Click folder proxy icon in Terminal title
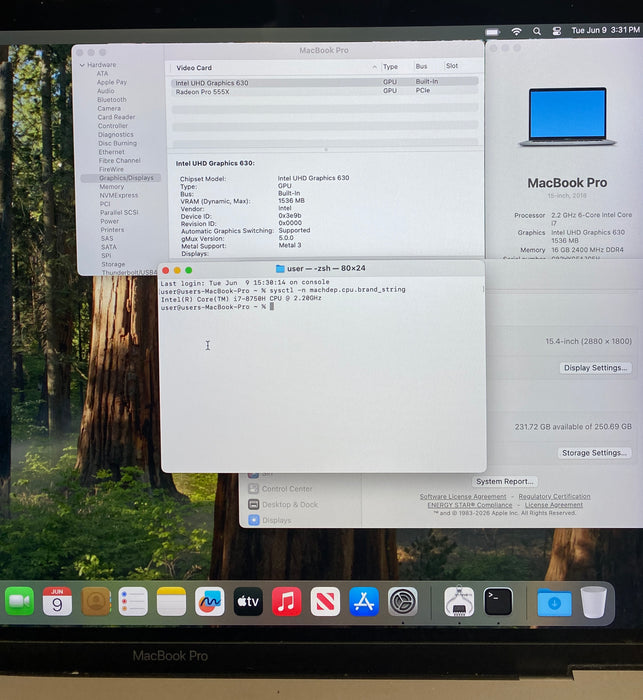The width and height of the screenshot is (643, 700). coord(280,268)
